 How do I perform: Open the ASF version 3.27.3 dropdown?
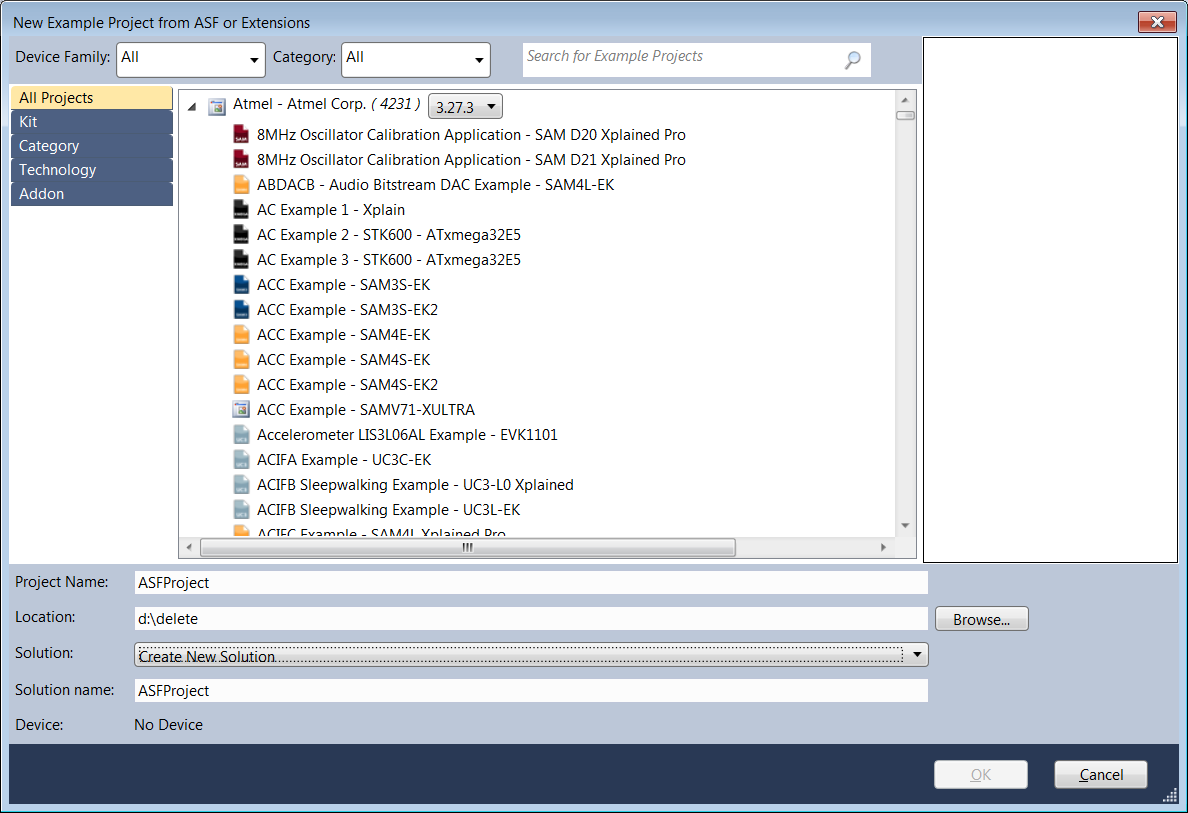coord(465,107)
